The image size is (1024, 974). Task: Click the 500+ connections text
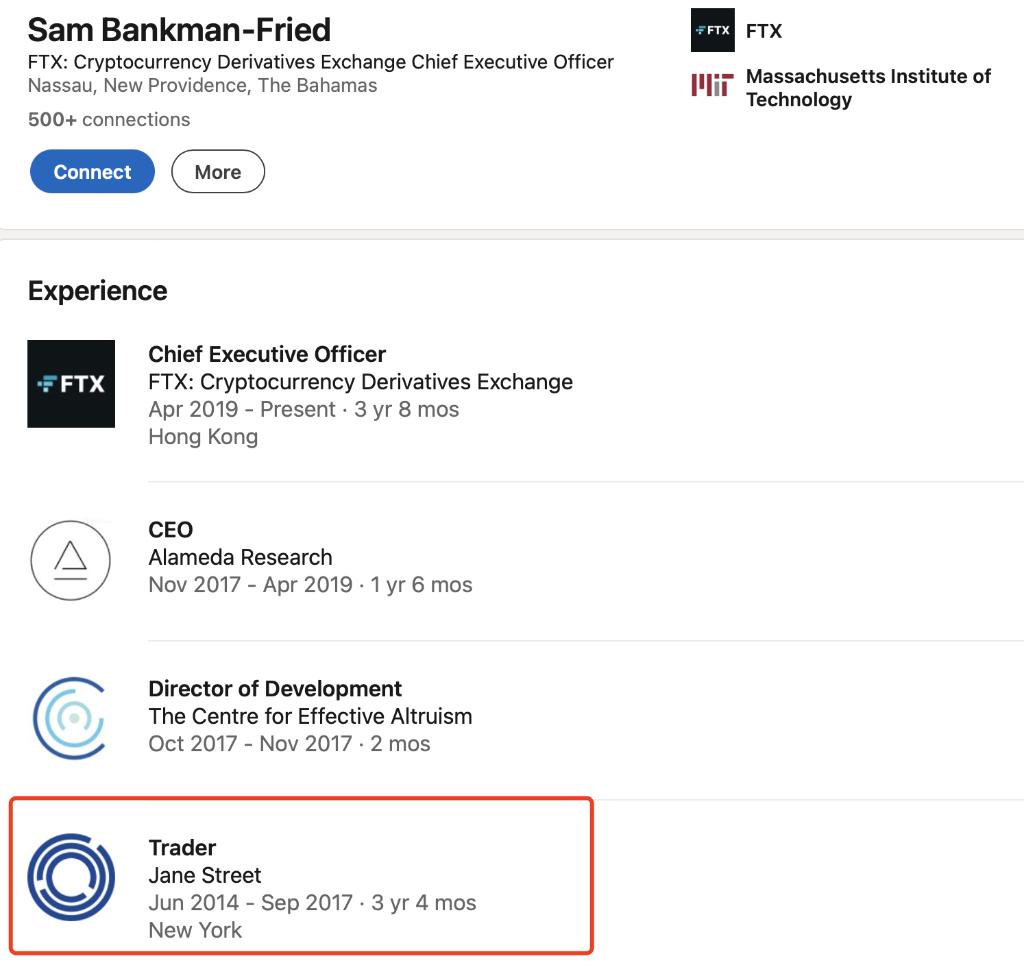coord(109,120)
